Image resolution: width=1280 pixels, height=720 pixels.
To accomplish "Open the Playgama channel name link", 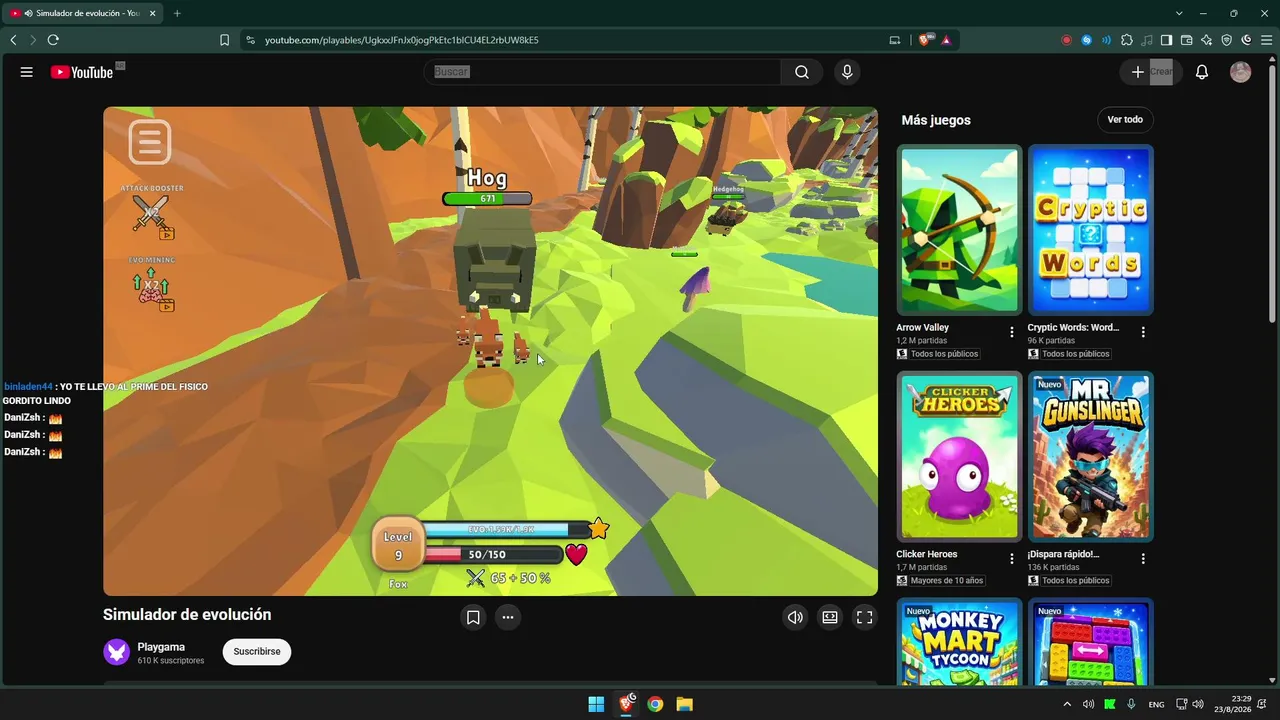I will tap(161, 647).
